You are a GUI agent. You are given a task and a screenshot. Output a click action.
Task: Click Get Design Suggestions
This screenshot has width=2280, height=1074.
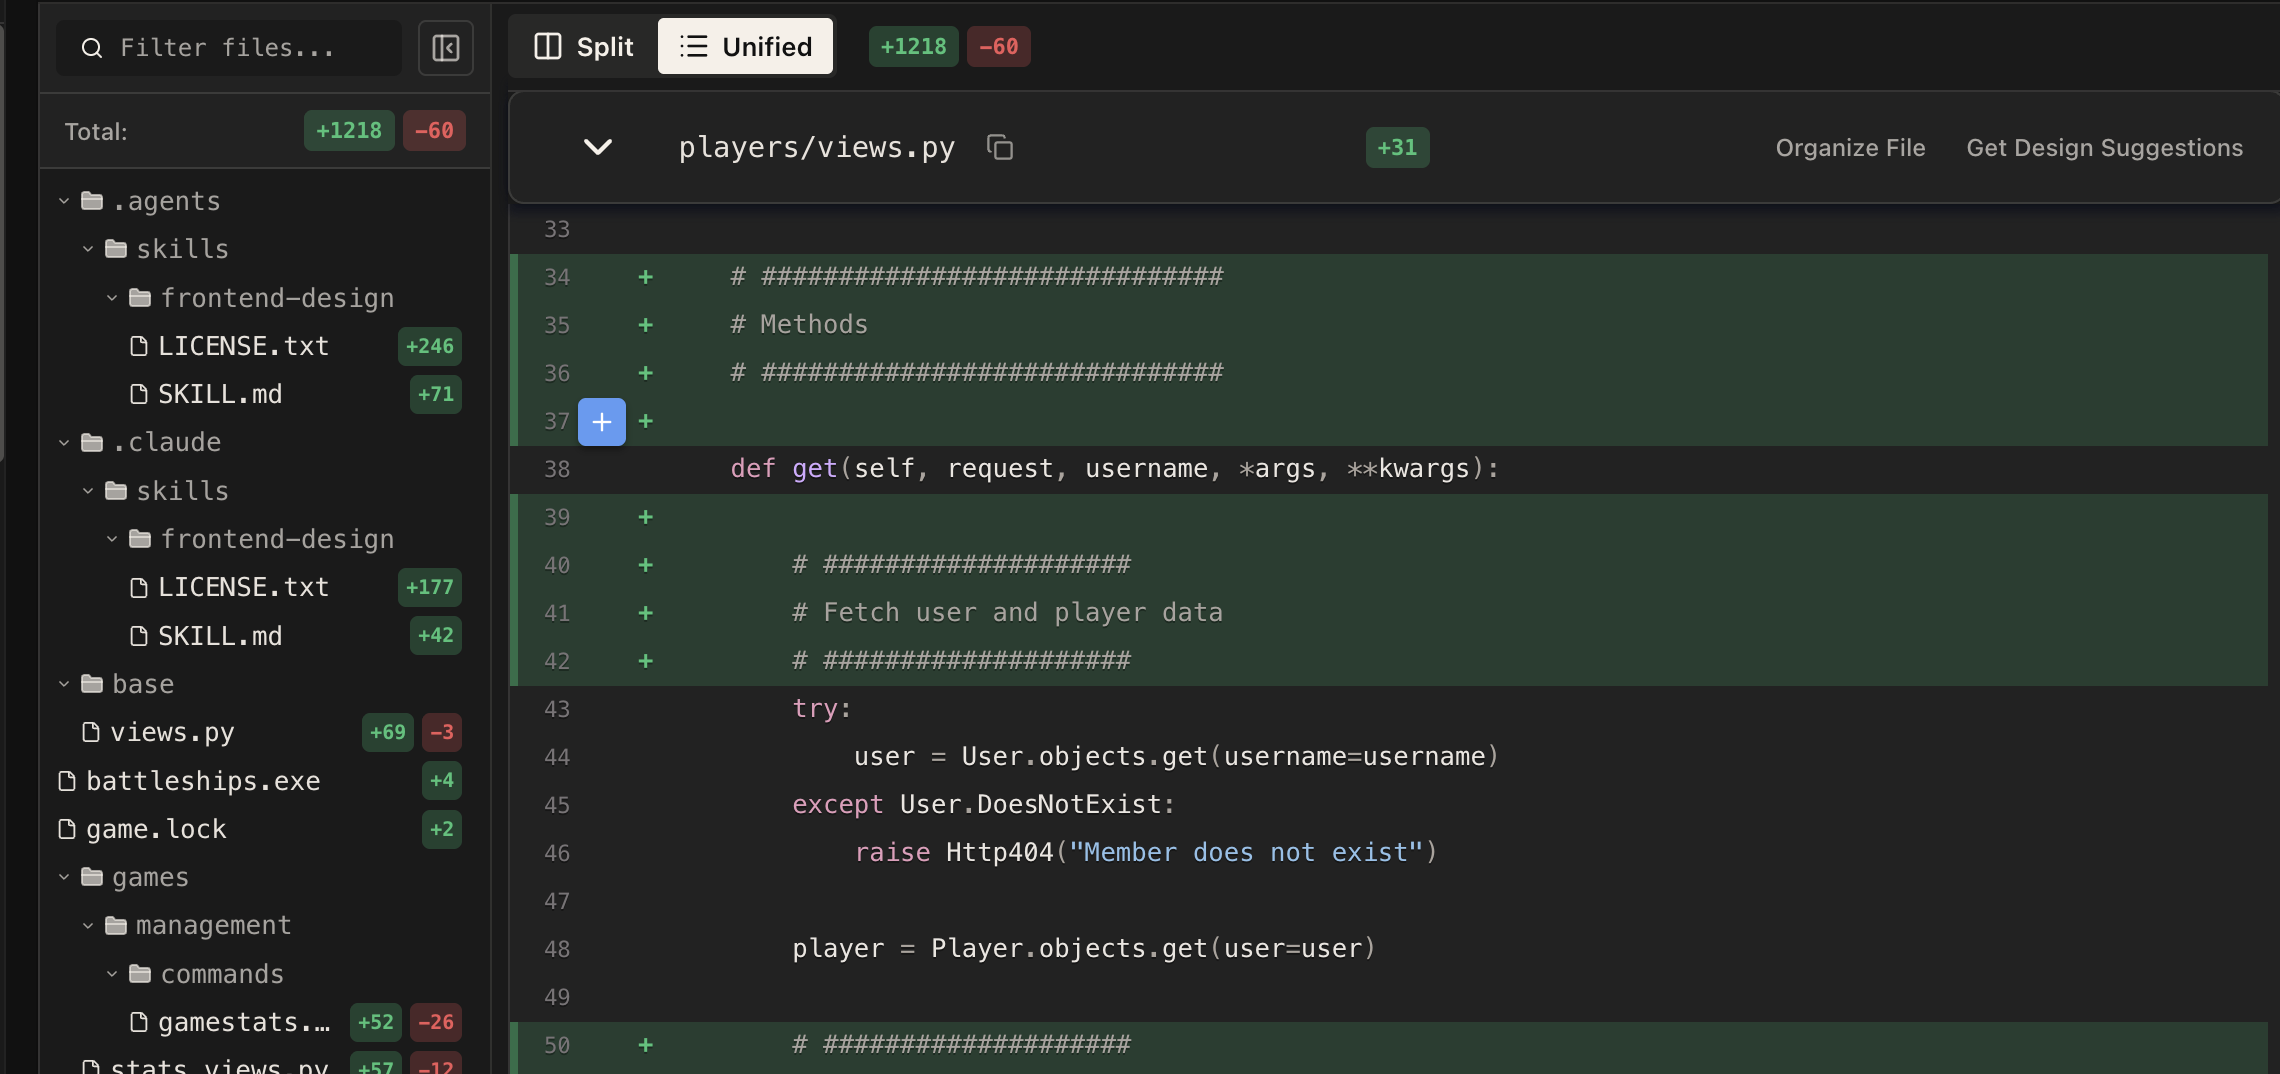(2103, 147)
